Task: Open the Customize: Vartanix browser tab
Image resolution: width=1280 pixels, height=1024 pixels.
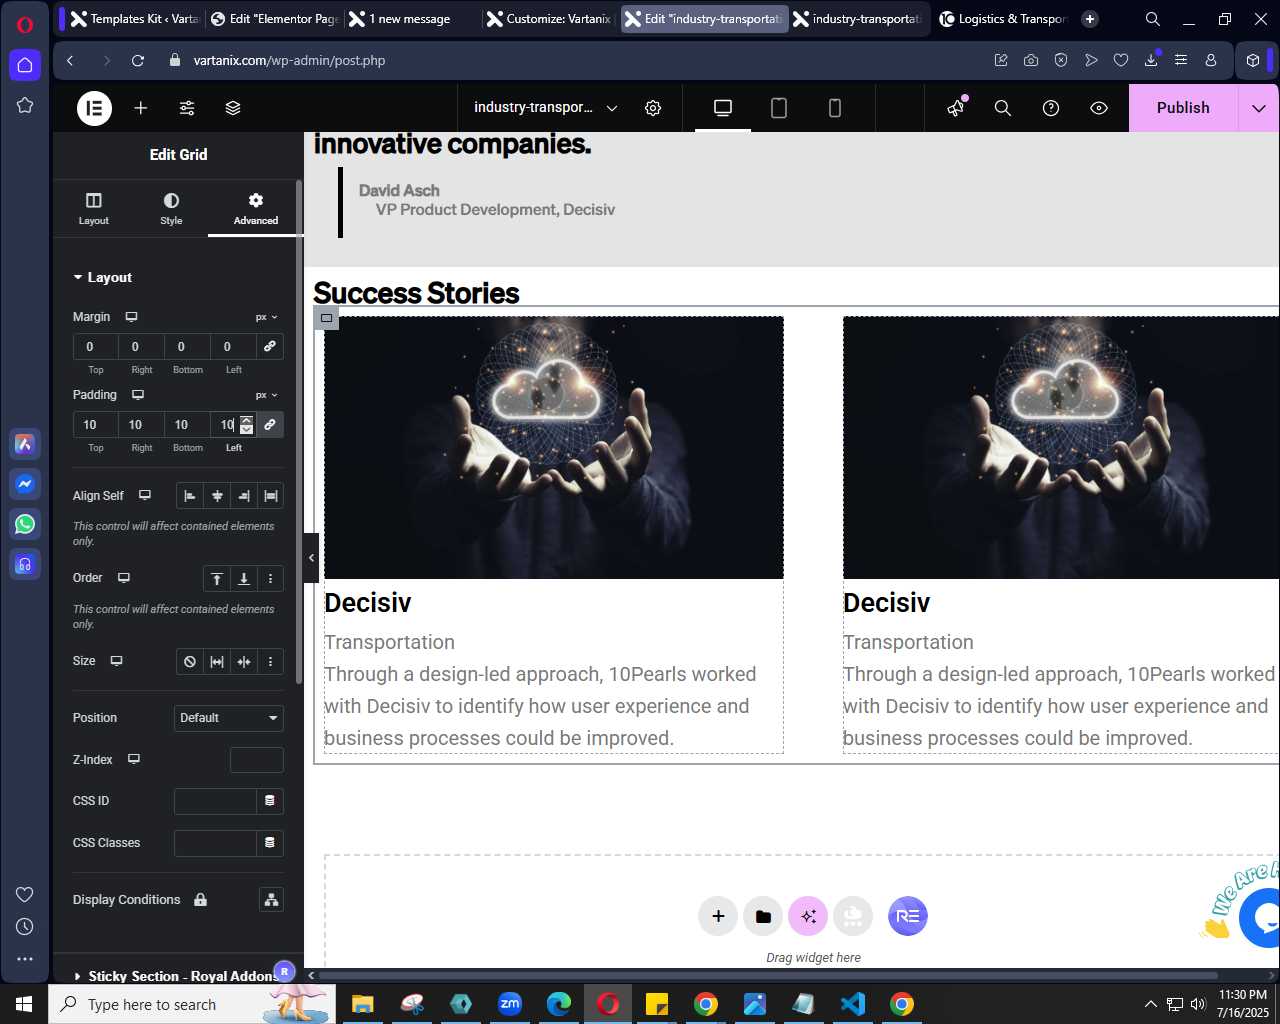Action: 549,19
